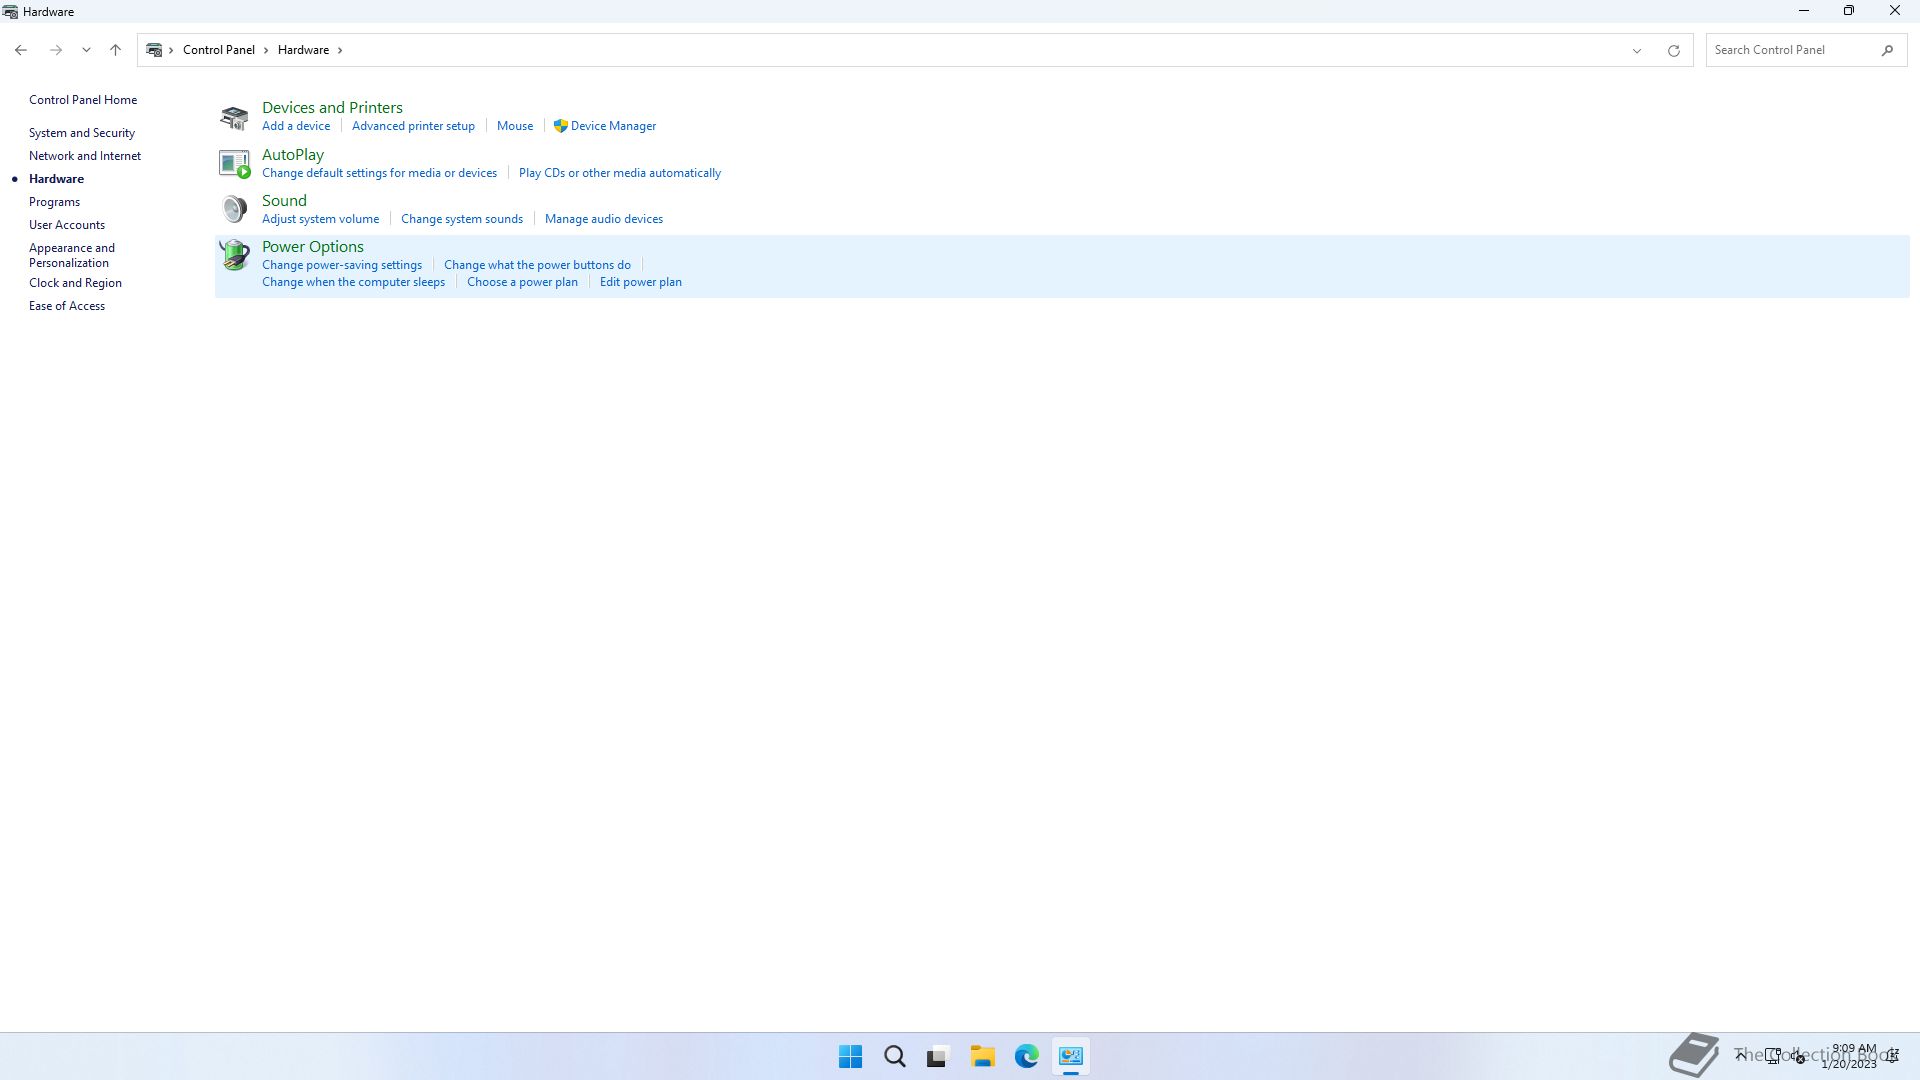
Task: Open Manage audio devices link
Action: click(603, 219)
